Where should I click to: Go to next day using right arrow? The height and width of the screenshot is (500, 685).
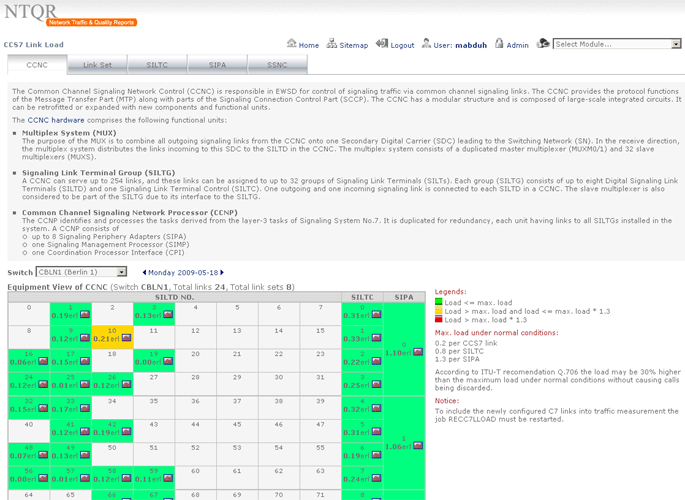tap(221, 272)
